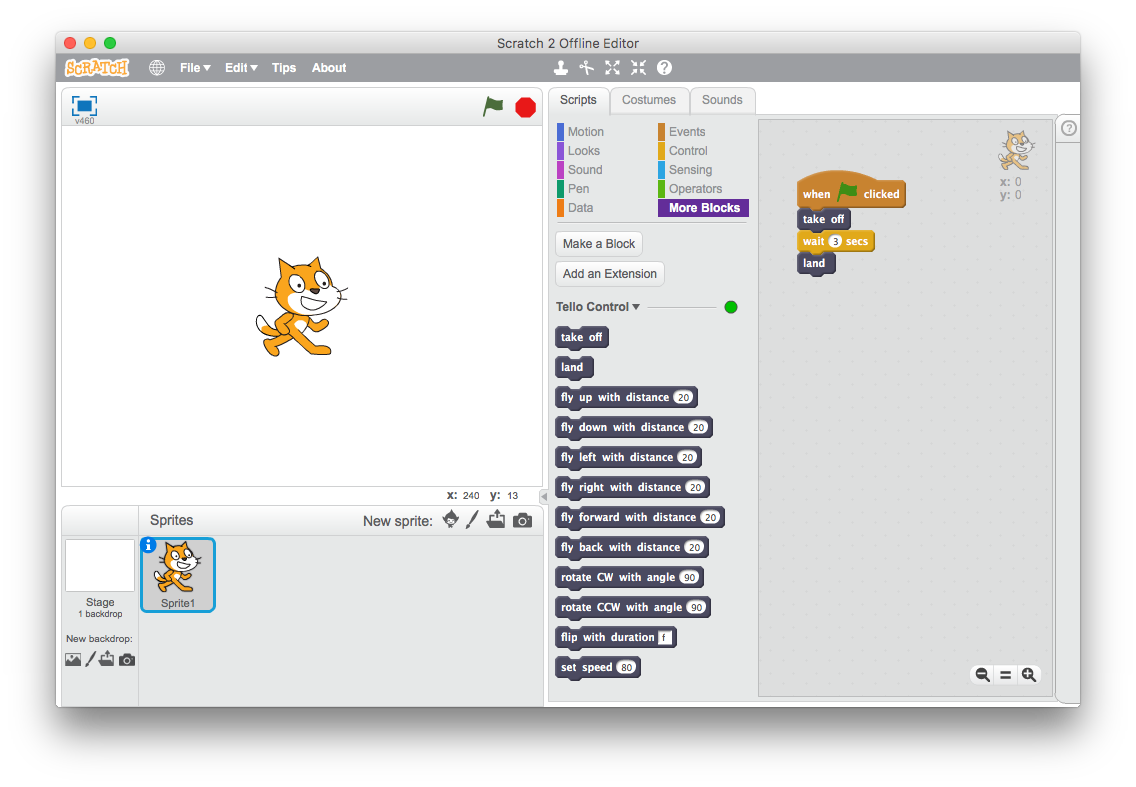Paint a new backdrop
The image size is (1136, 787).
point(91,659)
